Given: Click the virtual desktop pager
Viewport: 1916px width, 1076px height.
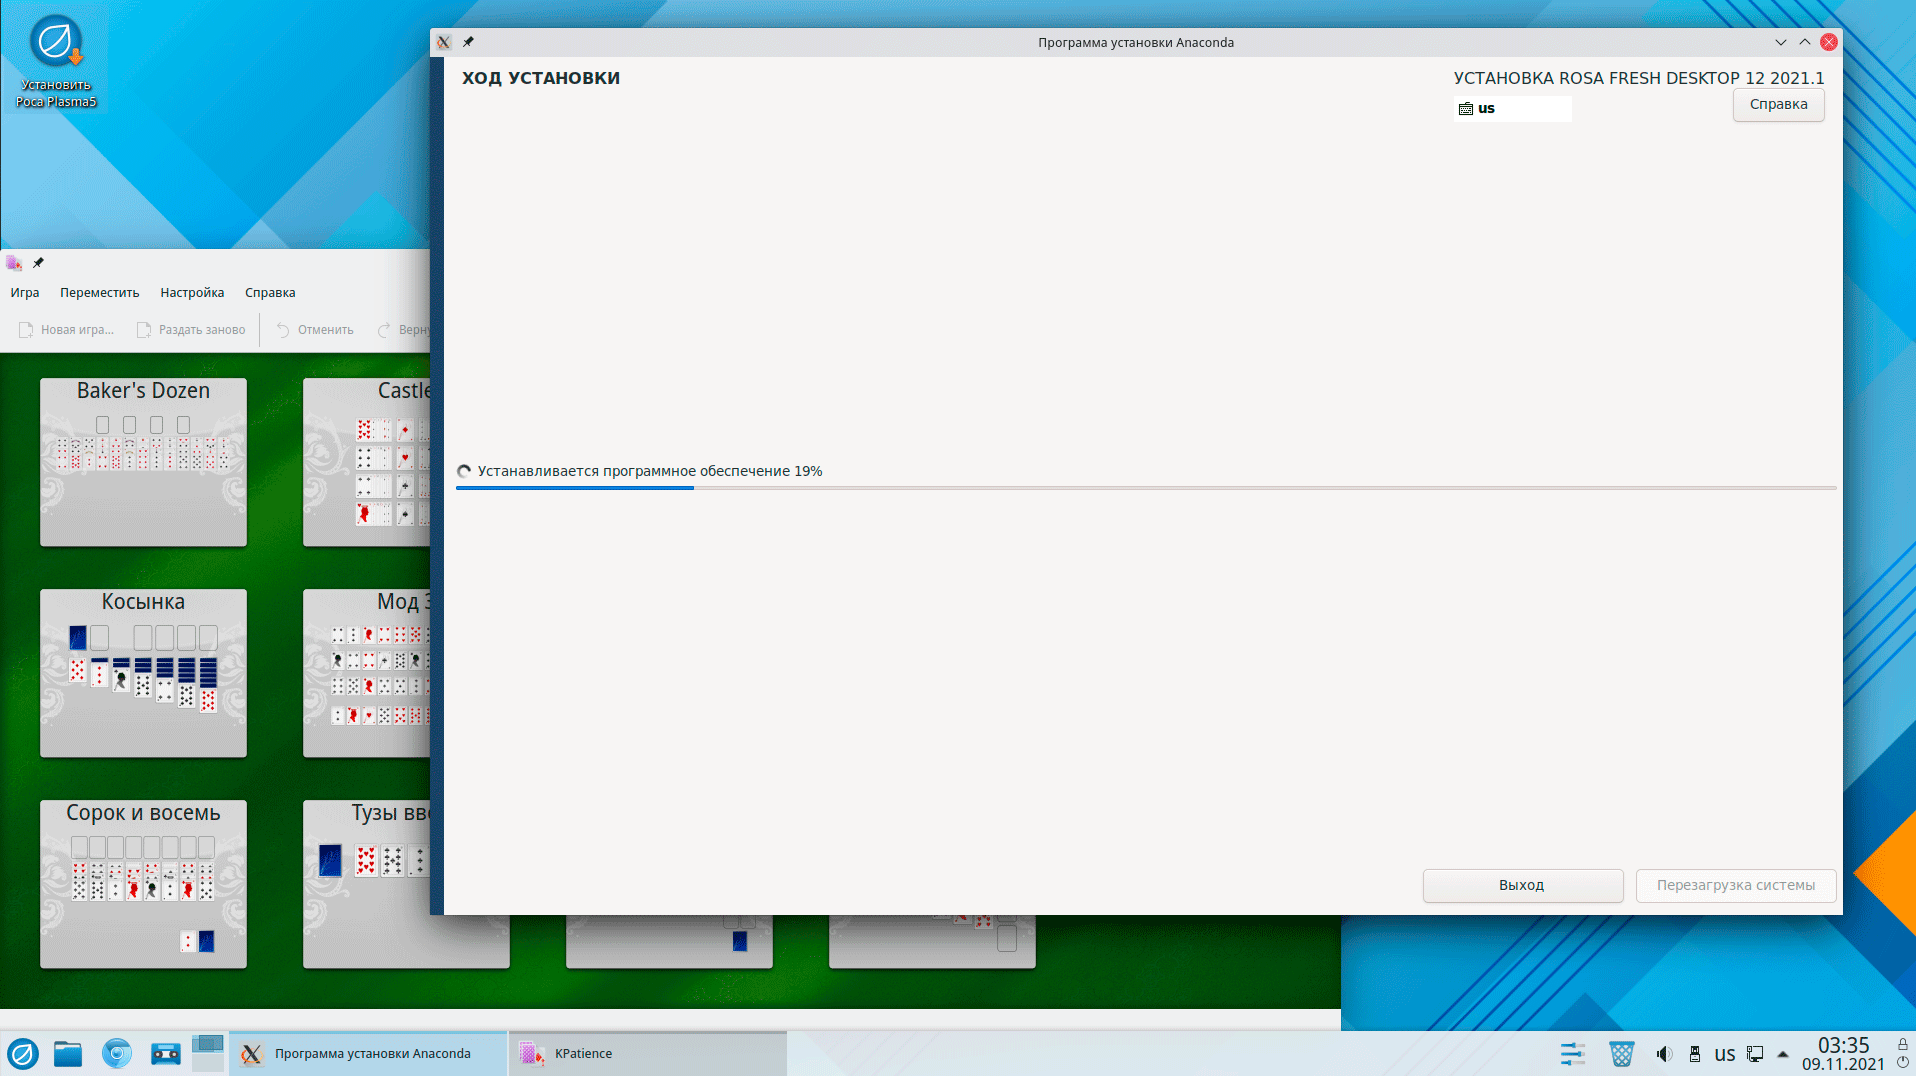Looking at the screenshot, I should pos(207,1054).
